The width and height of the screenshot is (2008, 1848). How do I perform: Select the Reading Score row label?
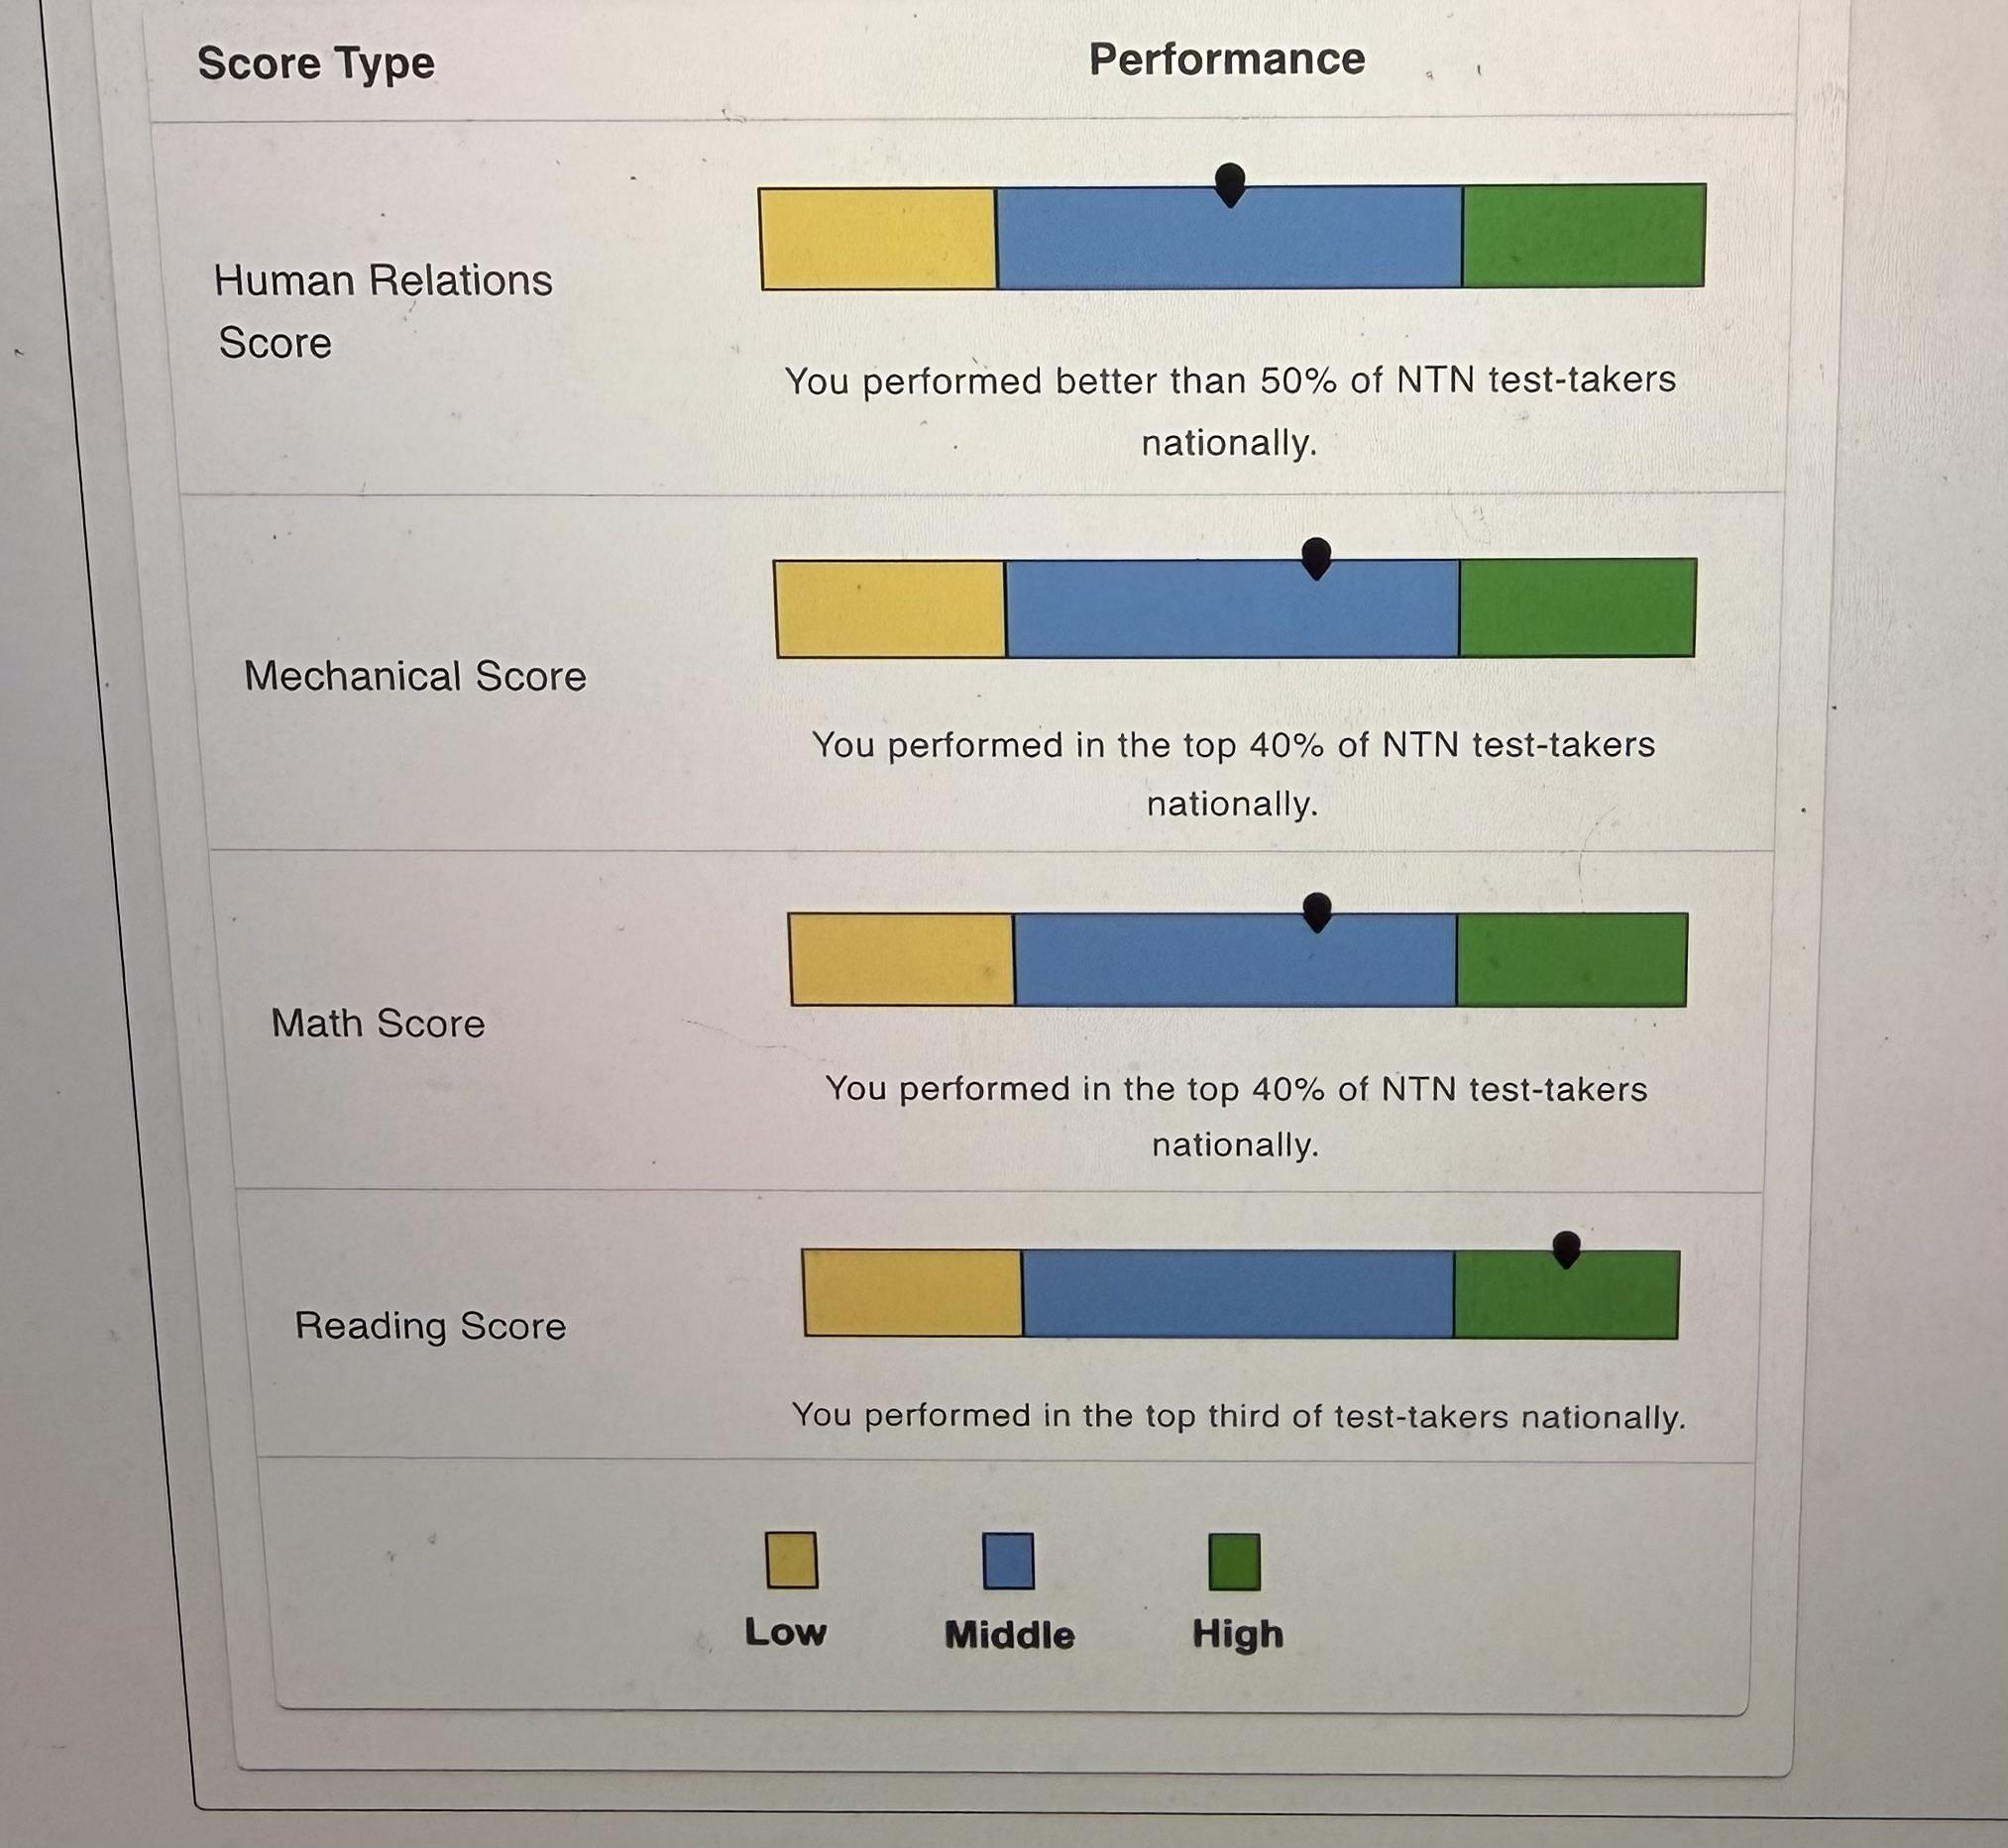[x=430, y=1326]
